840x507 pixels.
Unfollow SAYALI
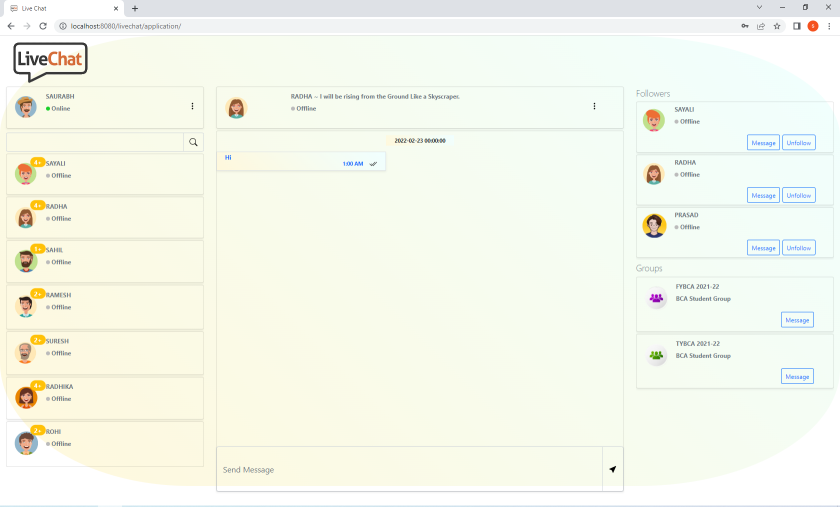799,143
